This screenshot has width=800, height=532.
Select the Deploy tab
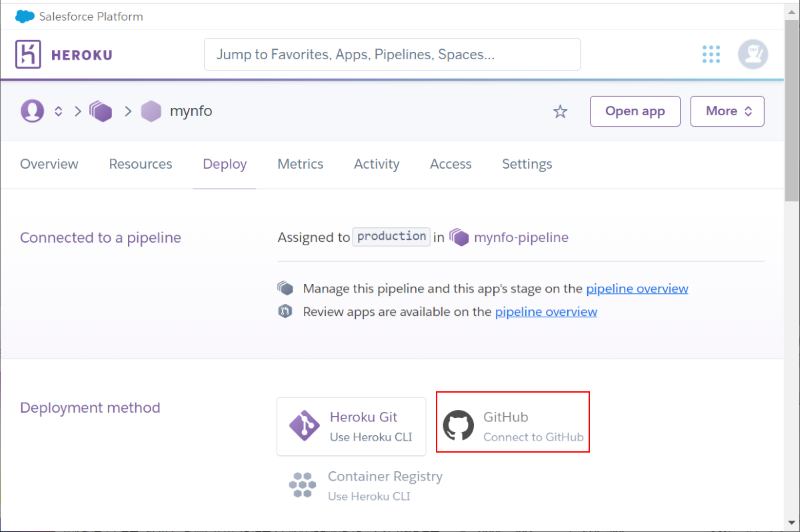click(224, 164)
